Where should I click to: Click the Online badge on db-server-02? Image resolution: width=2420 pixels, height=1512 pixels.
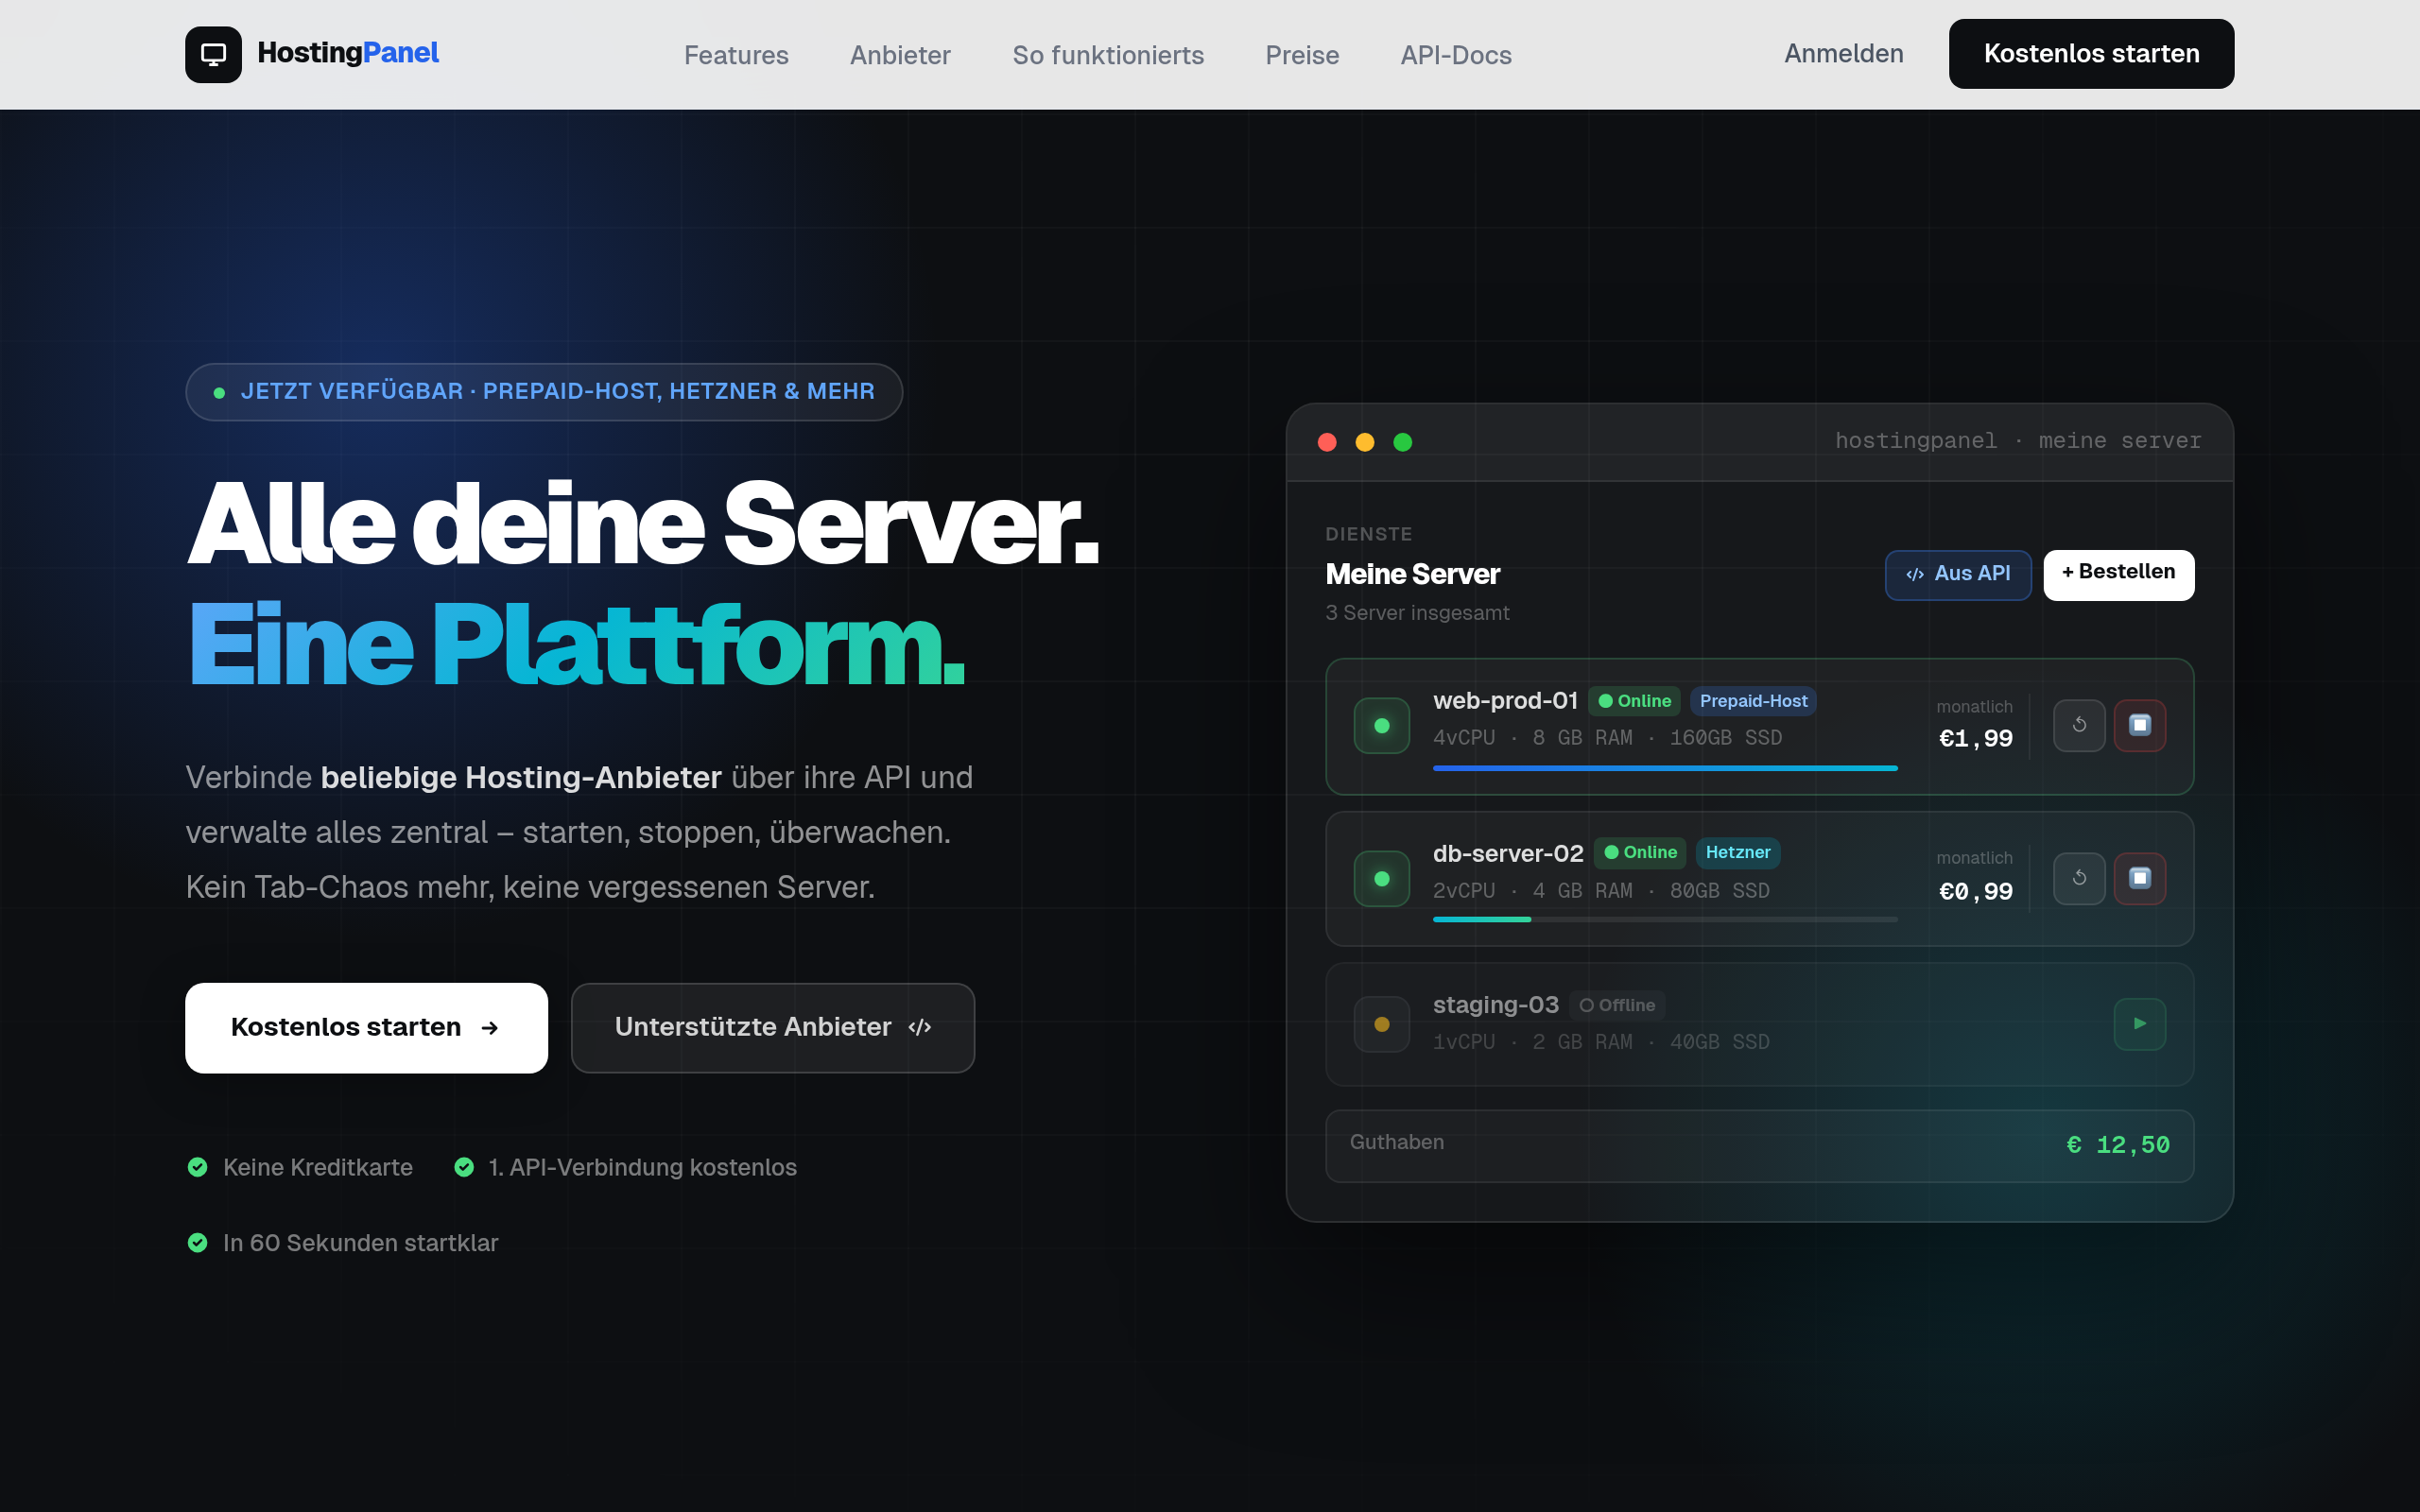(x=1640, y=853)
